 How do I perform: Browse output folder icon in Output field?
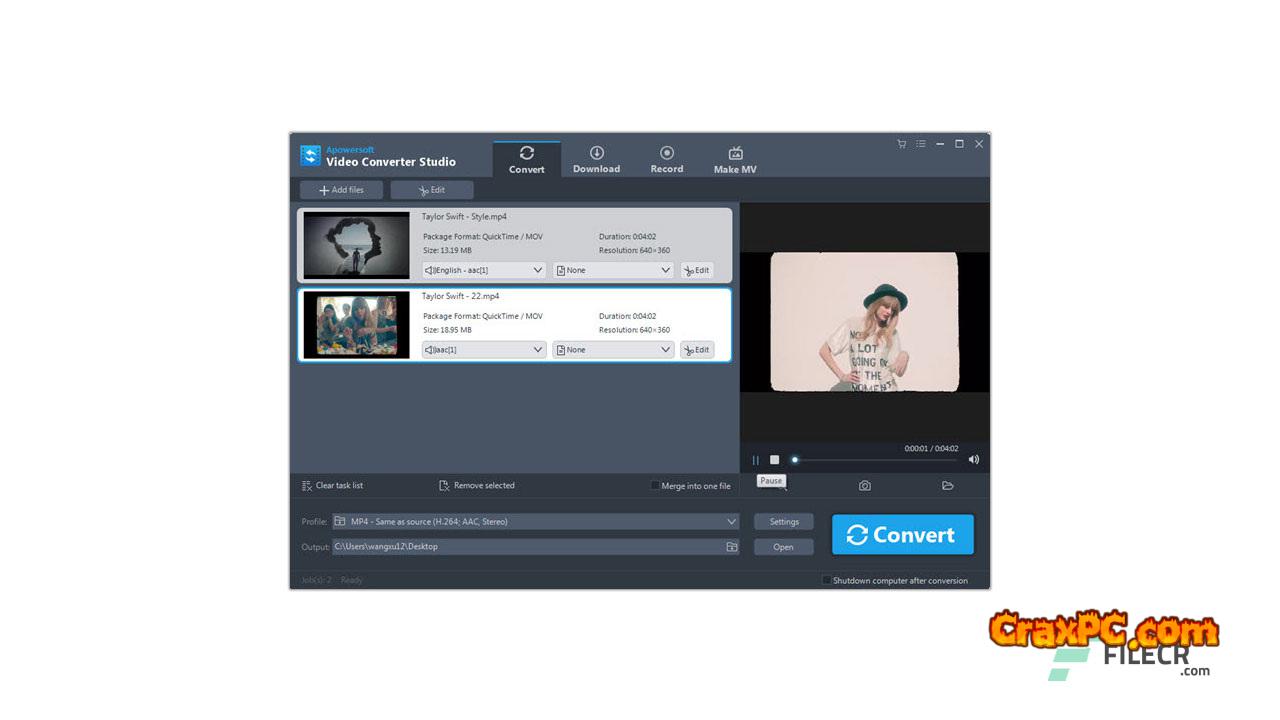[x=731, y=547]
